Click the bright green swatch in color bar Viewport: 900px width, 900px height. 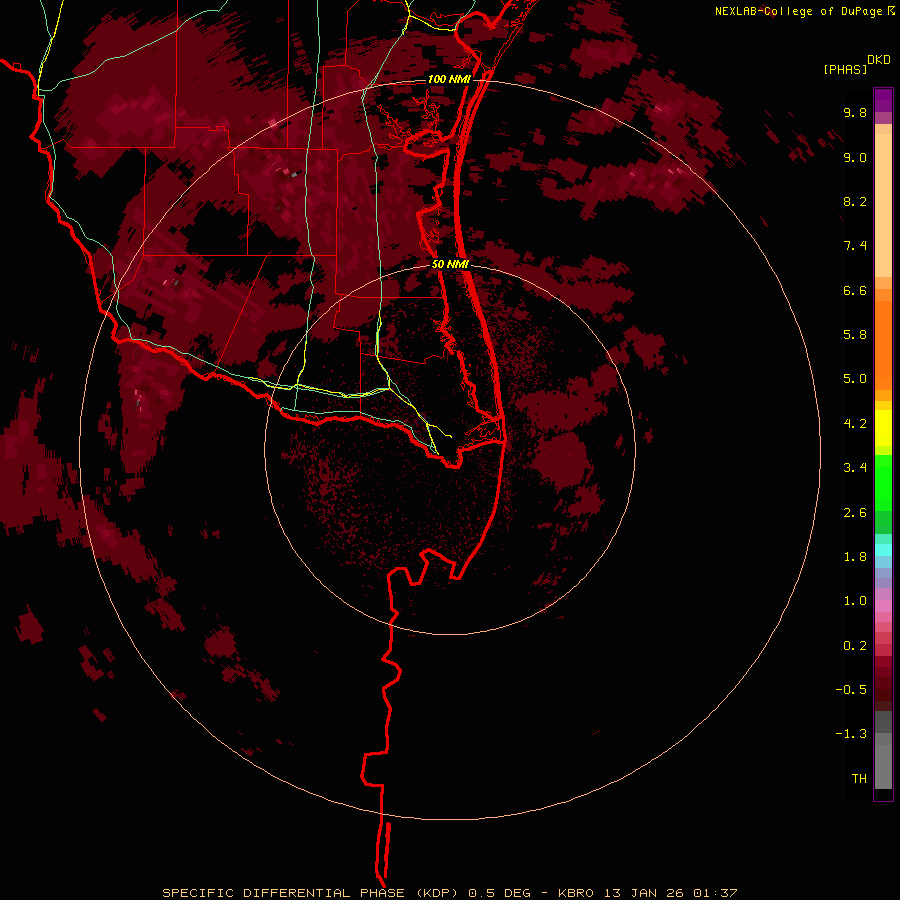[883, 483]
